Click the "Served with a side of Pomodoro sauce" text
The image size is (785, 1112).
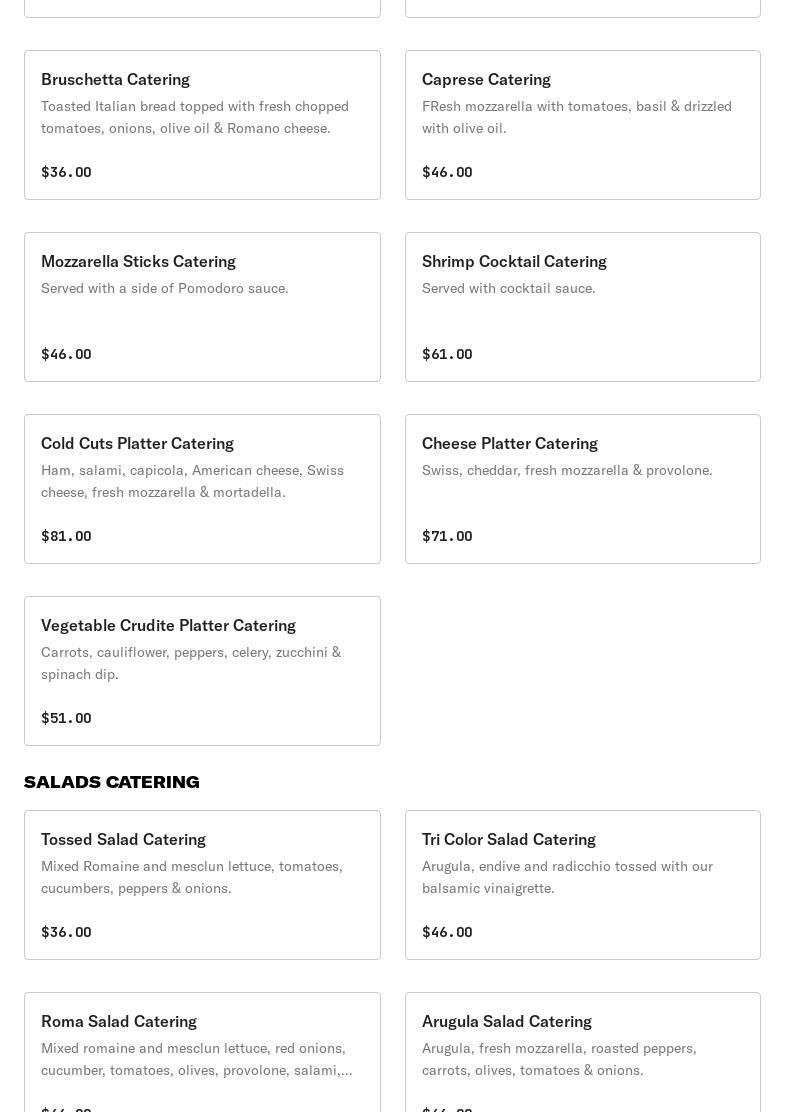(165, 288)
